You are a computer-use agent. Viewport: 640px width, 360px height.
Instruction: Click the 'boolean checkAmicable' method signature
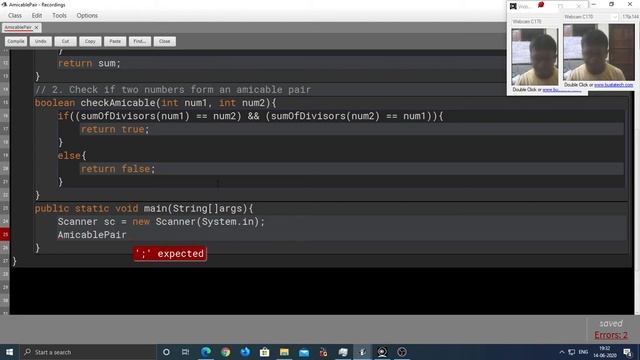tap(156, 103)
